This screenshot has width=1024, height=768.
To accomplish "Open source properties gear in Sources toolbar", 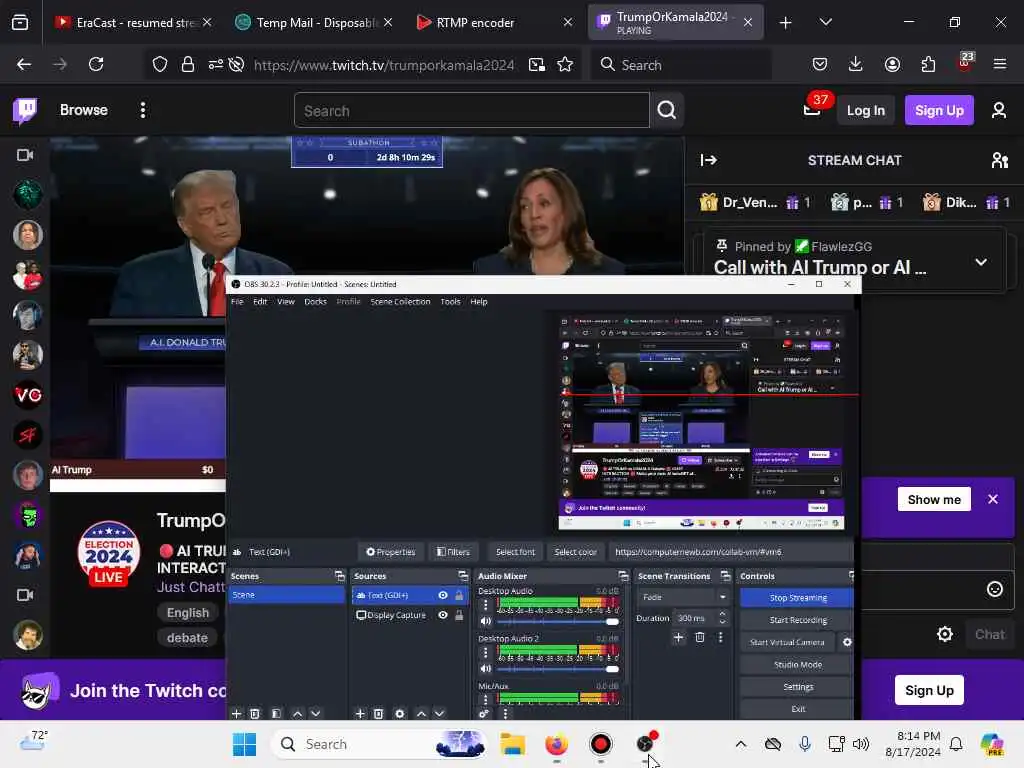I will coord(400,714).
